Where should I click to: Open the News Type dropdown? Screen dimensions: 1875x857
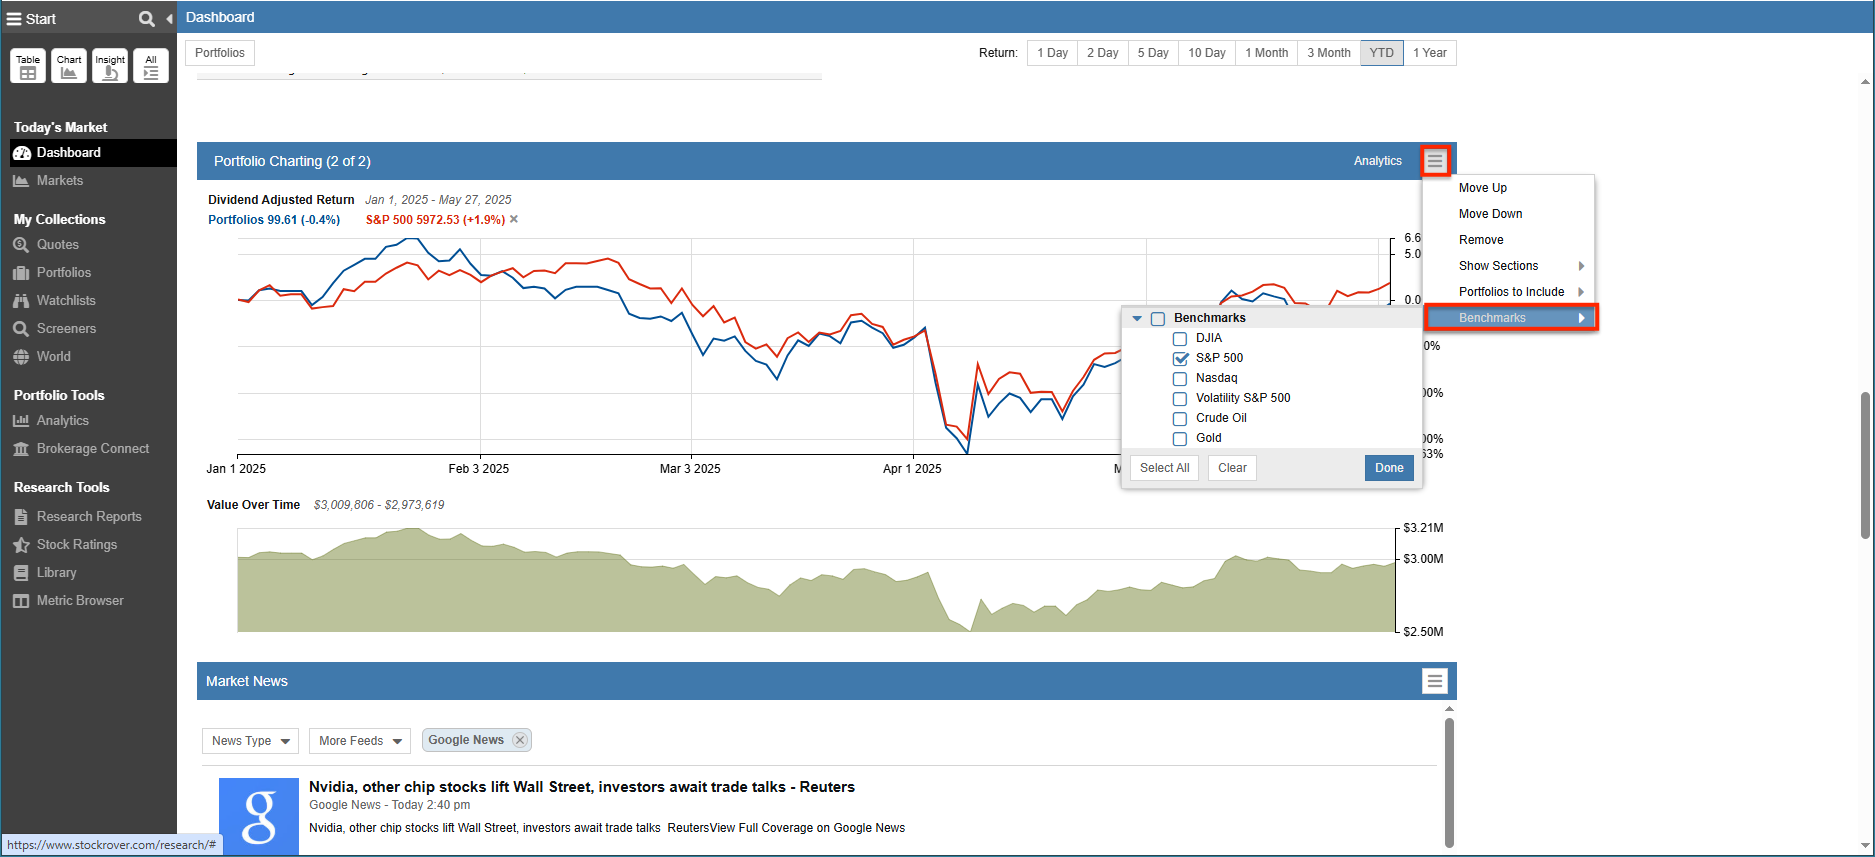[251, 741]
